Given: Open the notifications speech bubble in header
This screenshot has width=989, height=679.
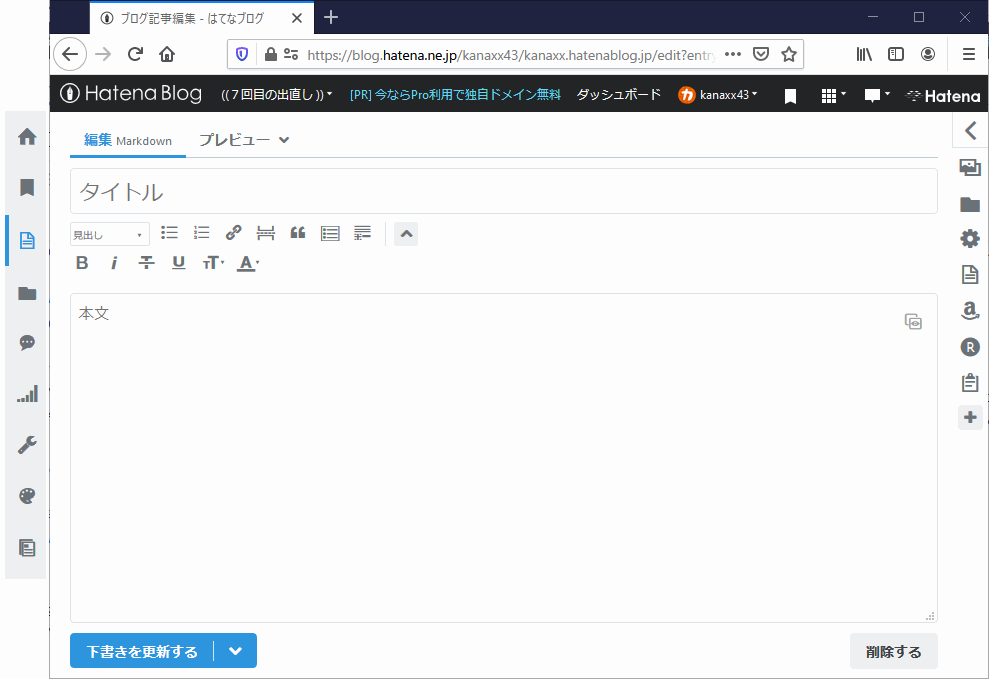Looking at the screenshot, I should coord(876,95).
